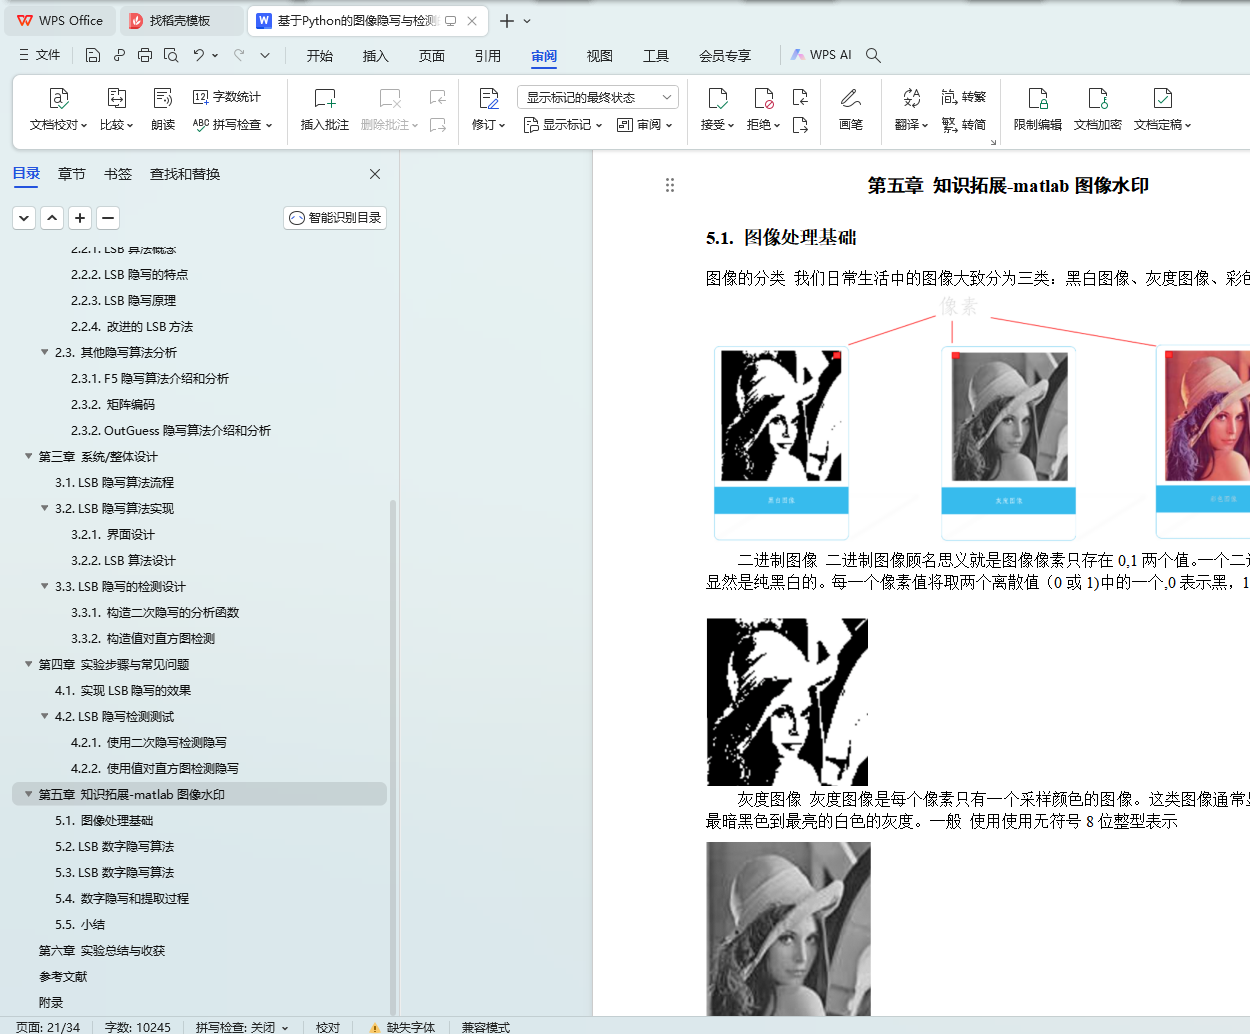
Task: Click 插入批注 insert comment icon
Action: (324, 98)
